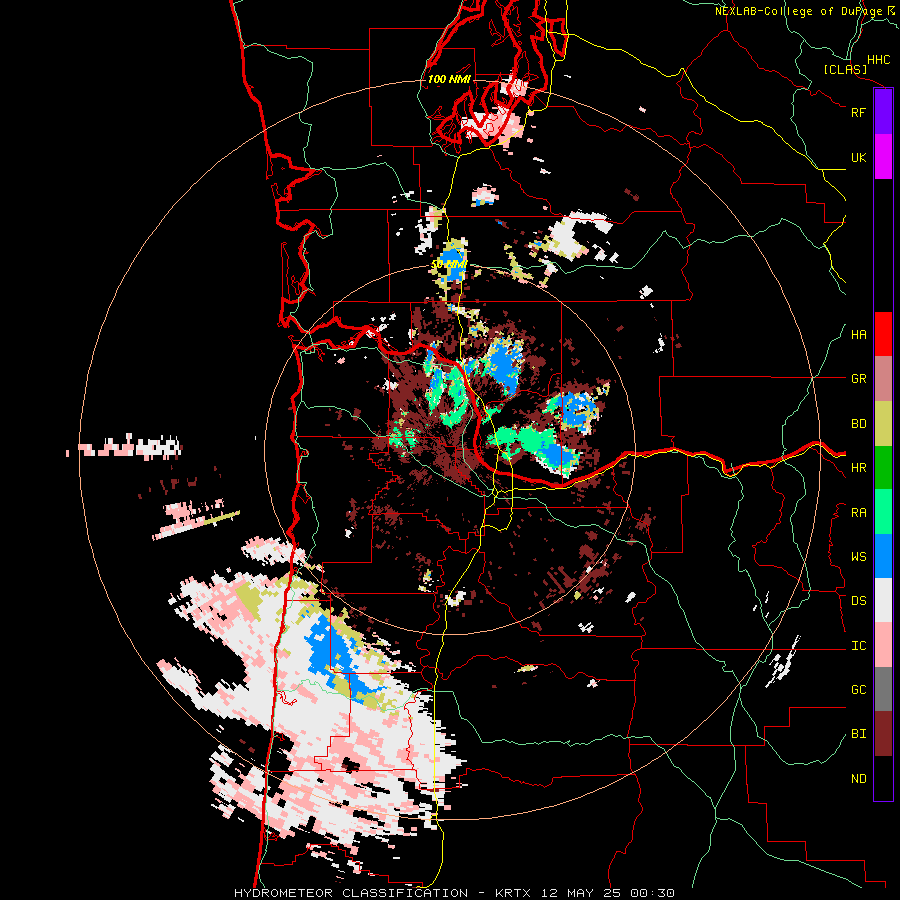Click the [CLAS] label
This screenshot has height=900, width=900.
tap(845, 69)
